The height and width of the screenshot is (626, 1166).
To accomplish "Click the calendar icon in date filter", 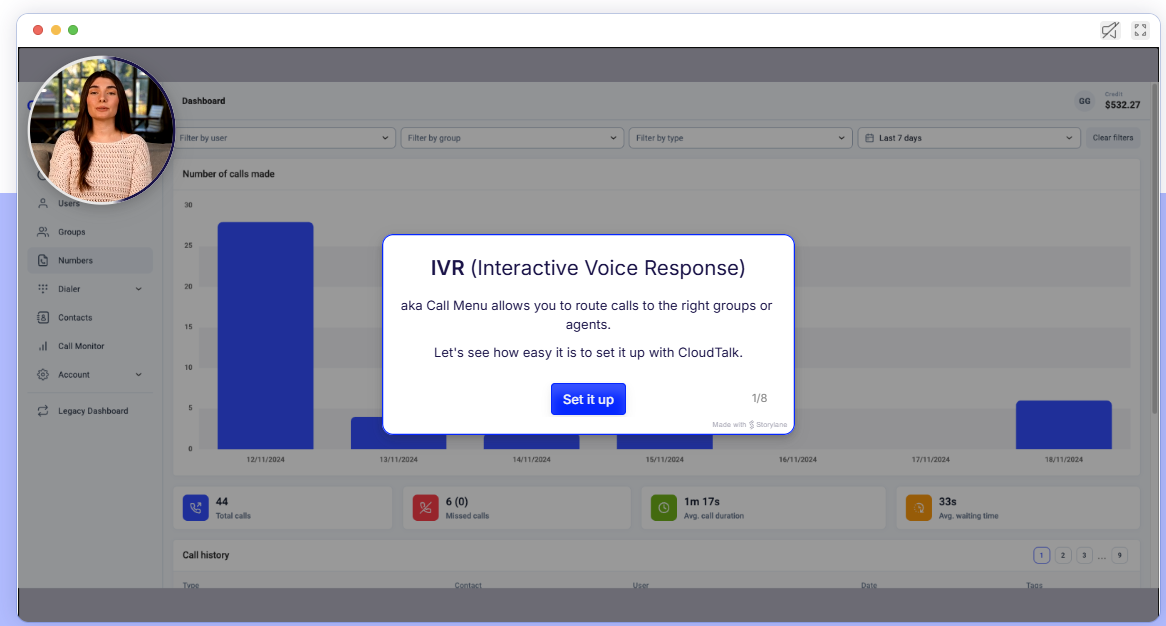I will [x=869, y=138].
